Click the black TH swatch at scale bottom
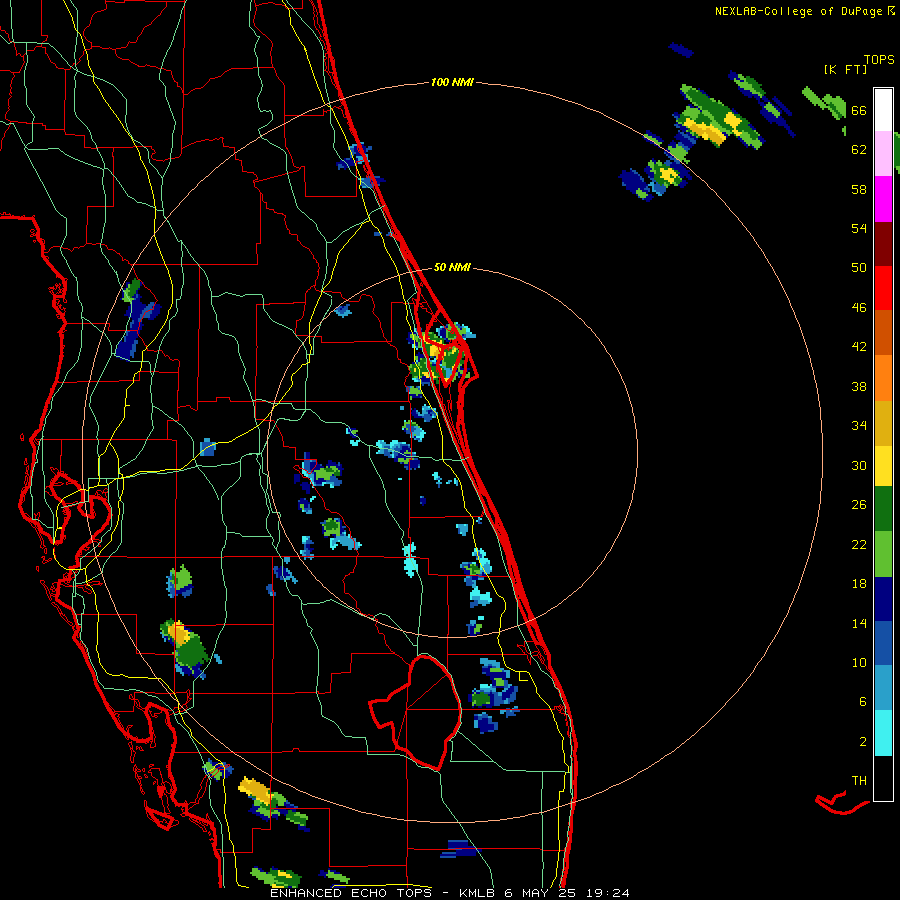This screenshot has width=900, height=900. click(x=883, y=778)
